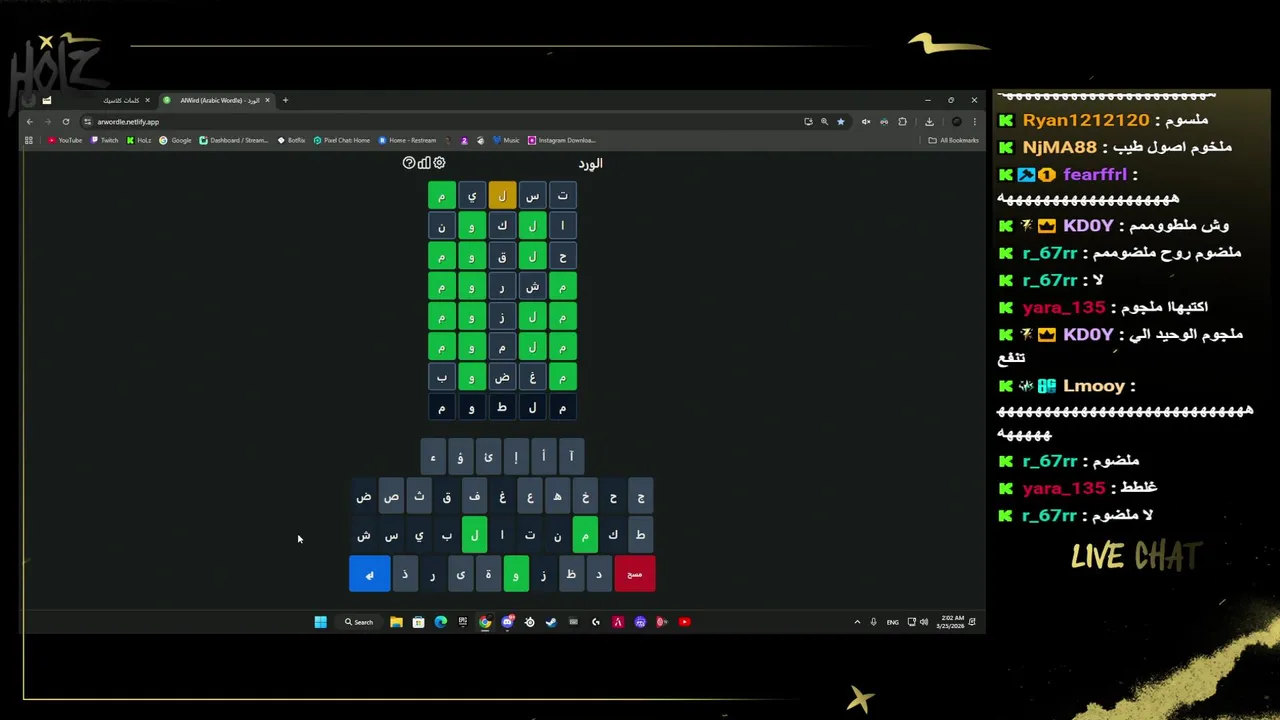Open the Instagram Downloader bookmark
Image resolution: width=1280 pixels, height=720 pixels.
[x=562, y=140]
